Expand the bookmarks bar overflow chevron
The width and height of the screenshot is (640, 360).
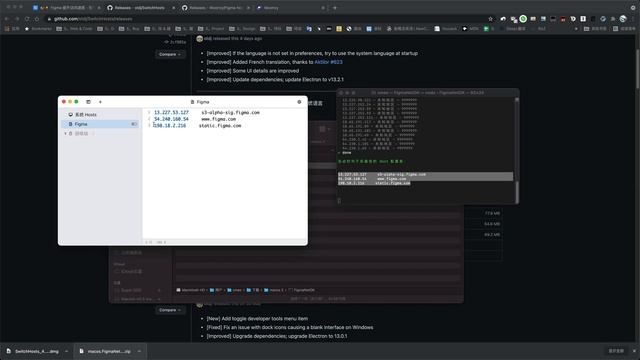[x=576, y=29]
